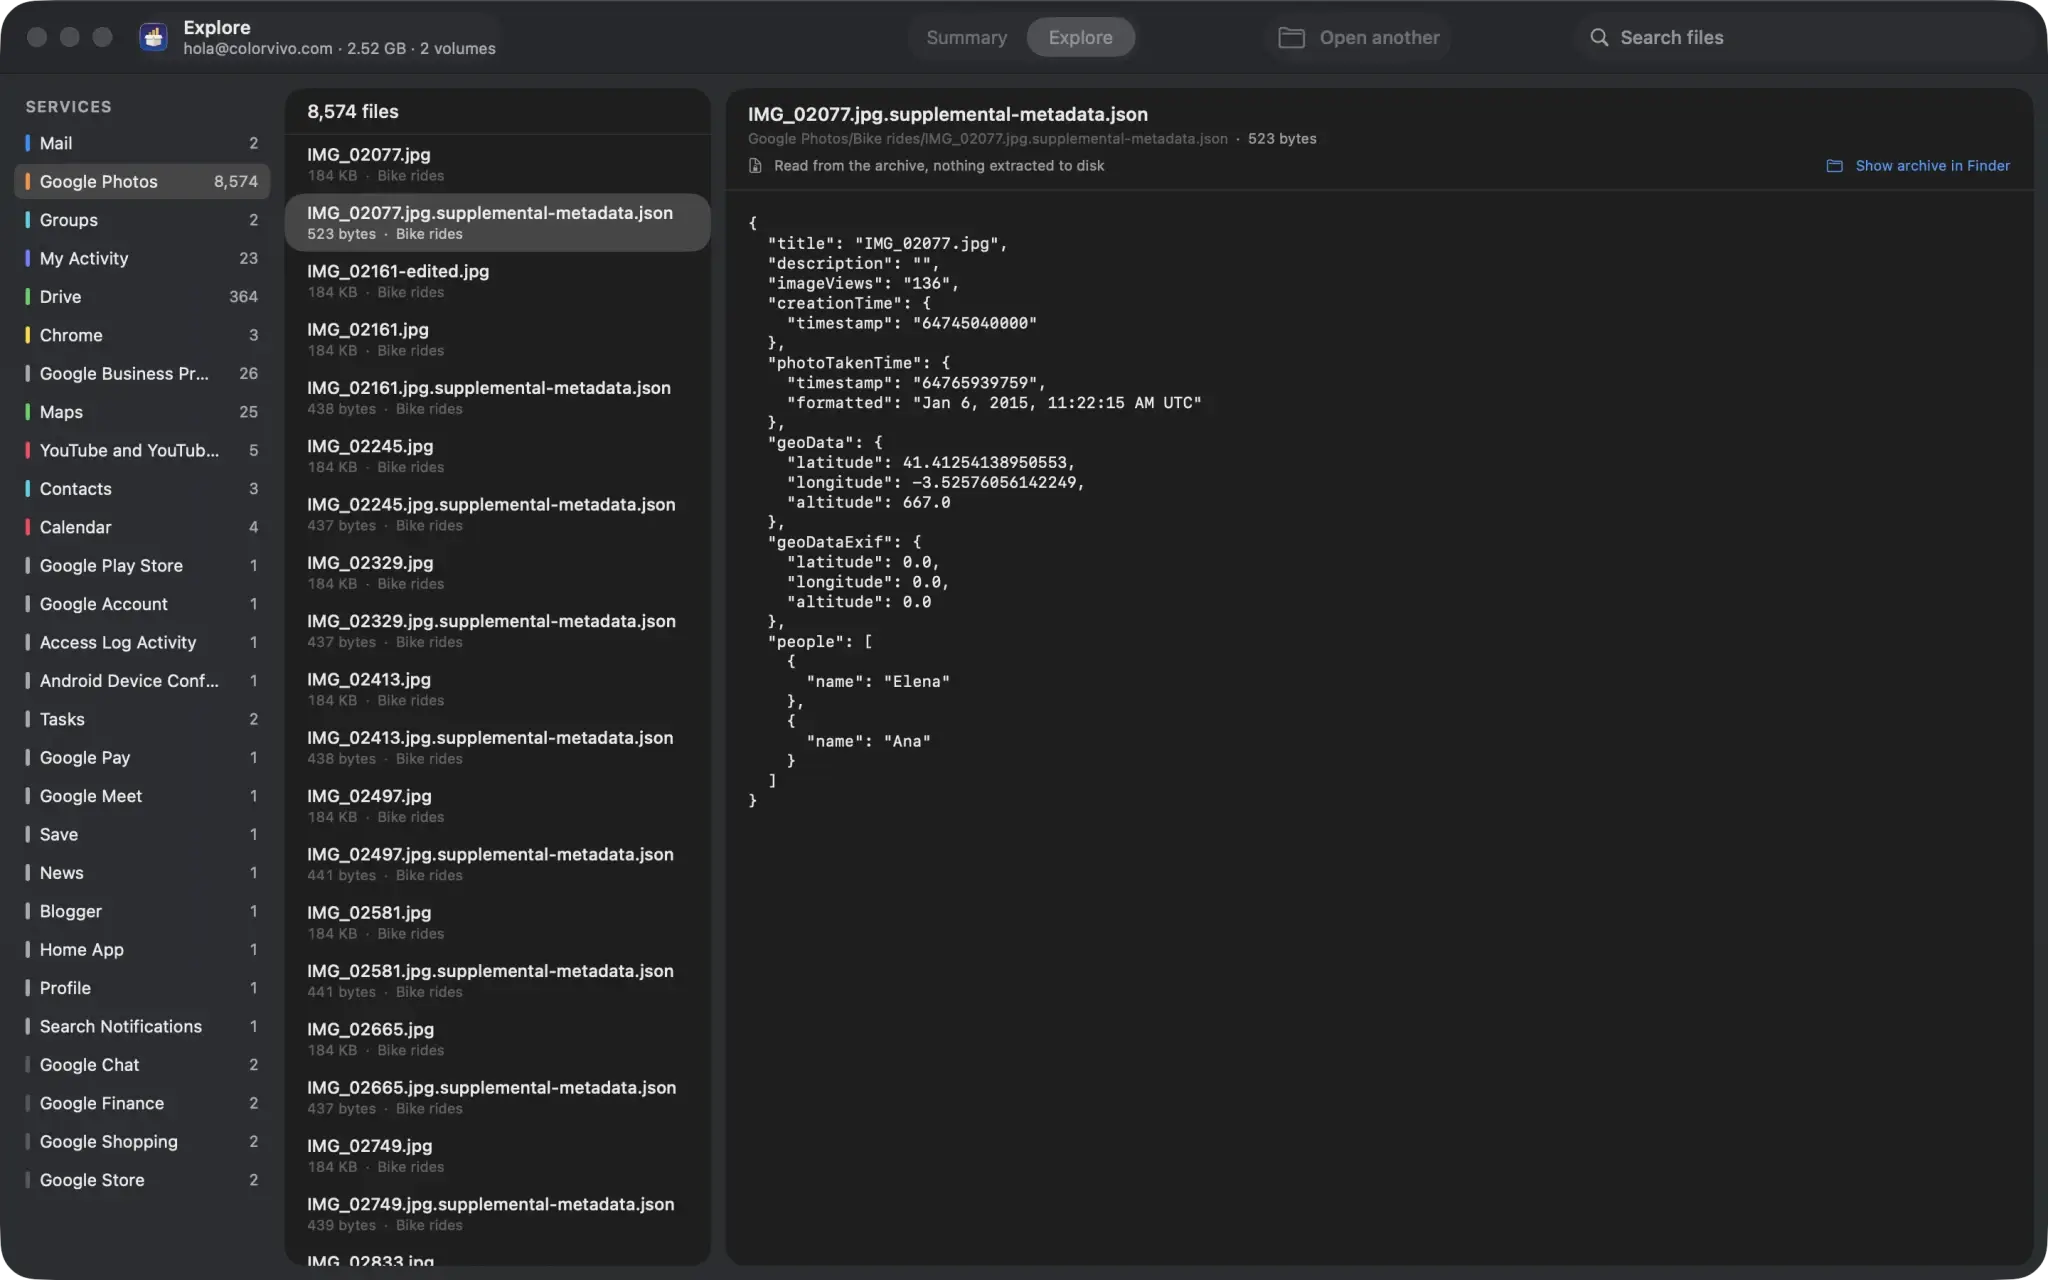Screen dimensions: 2048x1280
Task: Select file IMG_02497.jpg
Action: click(x=497, y=806)
